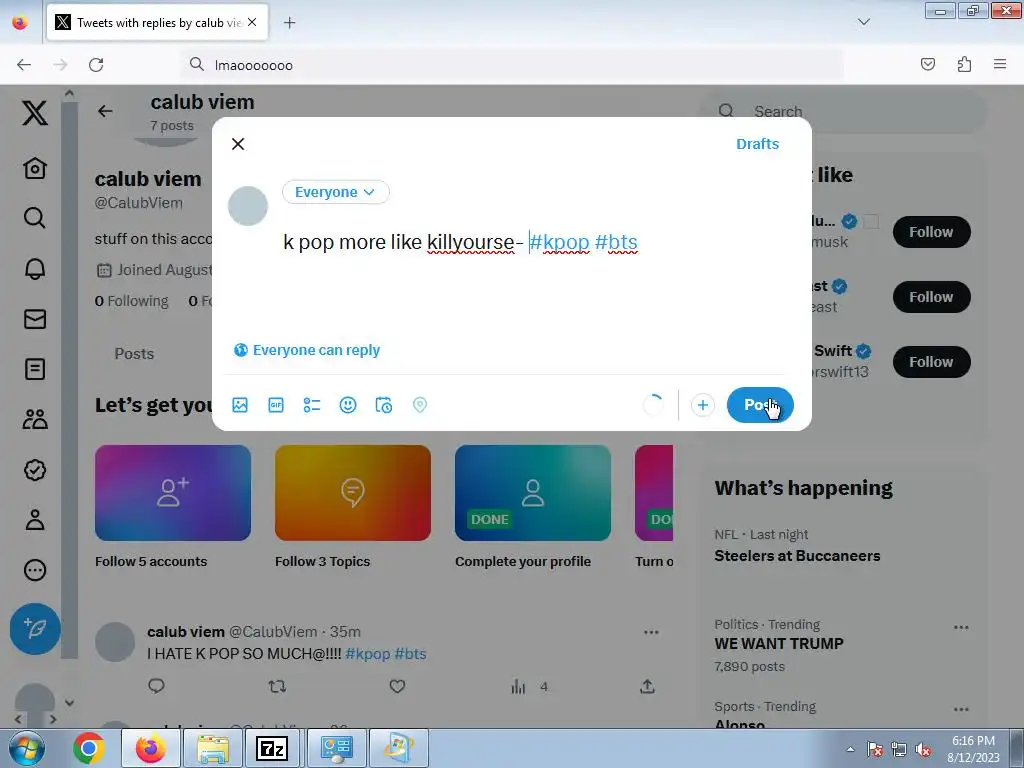
Task: Open Notifications bell in sidebar
Action: pos(35,268)
